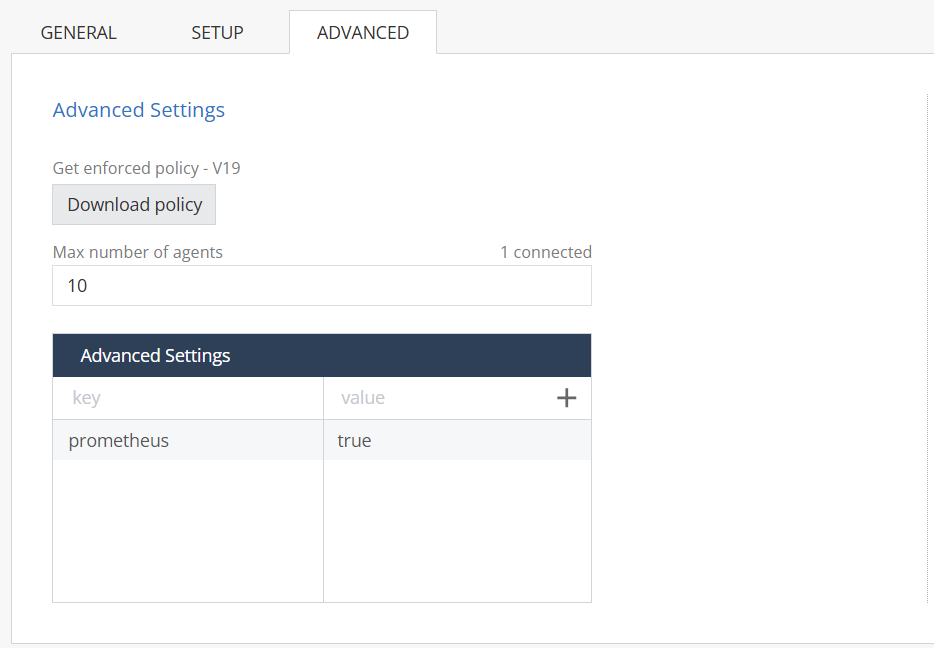934x648 pixels.
Task: Click empty value column area below true
Action: click(x=456, y=530)
